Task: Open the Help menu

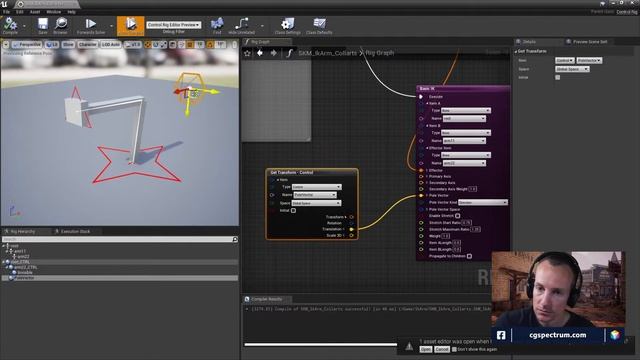Action: 71,12
